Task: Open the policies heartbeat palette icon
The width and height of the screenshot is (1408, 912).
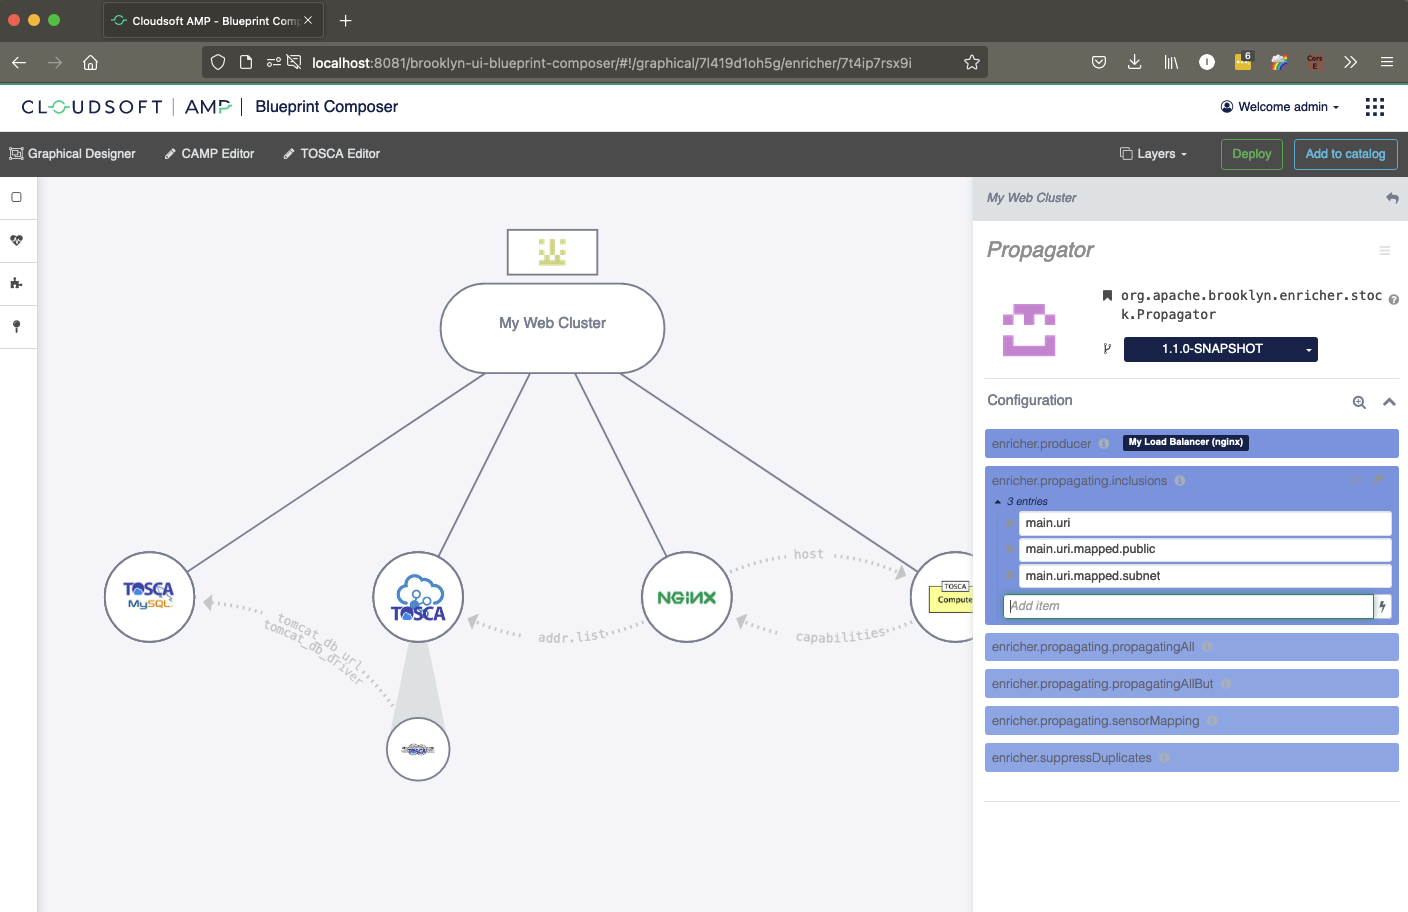Action: click(17, 240)
